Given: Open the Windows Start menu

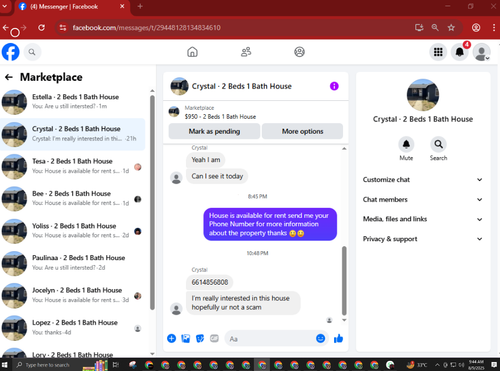Looking at the screenshot, I should point(5,365).
